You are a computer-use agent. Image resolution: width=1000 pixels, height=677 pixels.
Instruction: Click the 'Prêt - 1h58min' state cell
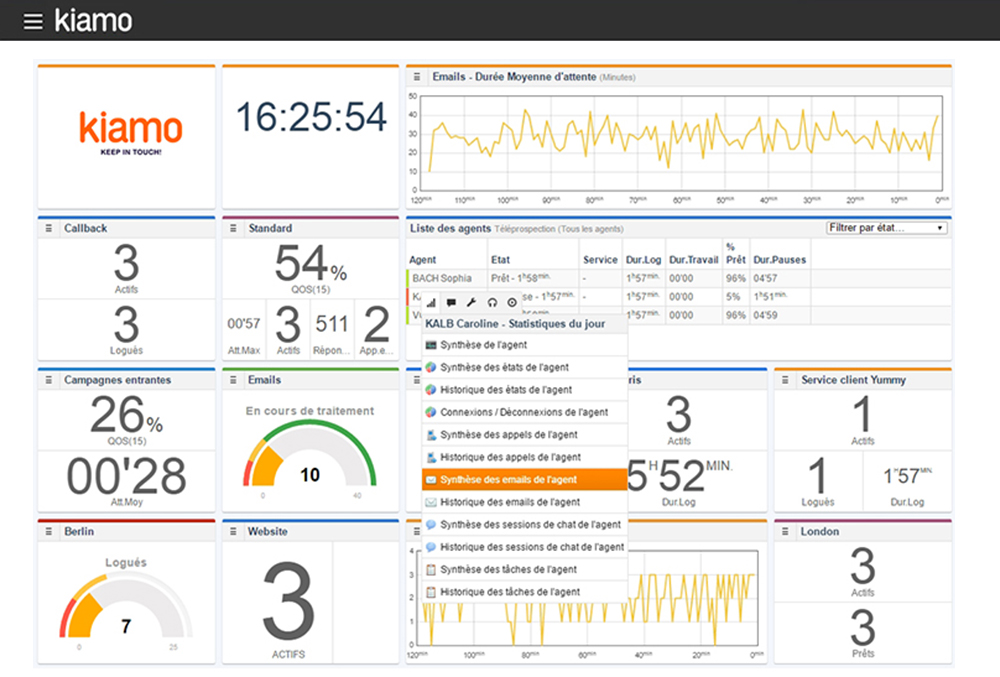coord(520,278)
